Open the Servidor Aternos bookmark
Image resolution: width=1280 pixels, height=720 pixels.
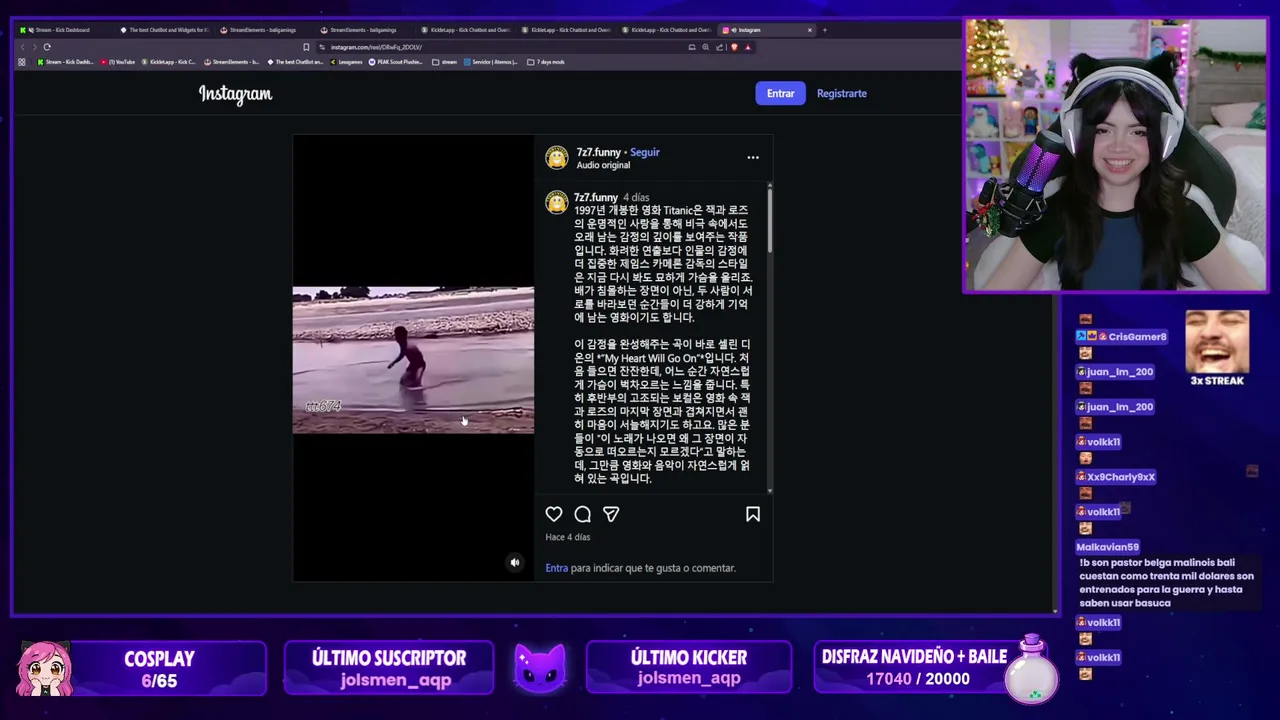[x=490, y=62]
